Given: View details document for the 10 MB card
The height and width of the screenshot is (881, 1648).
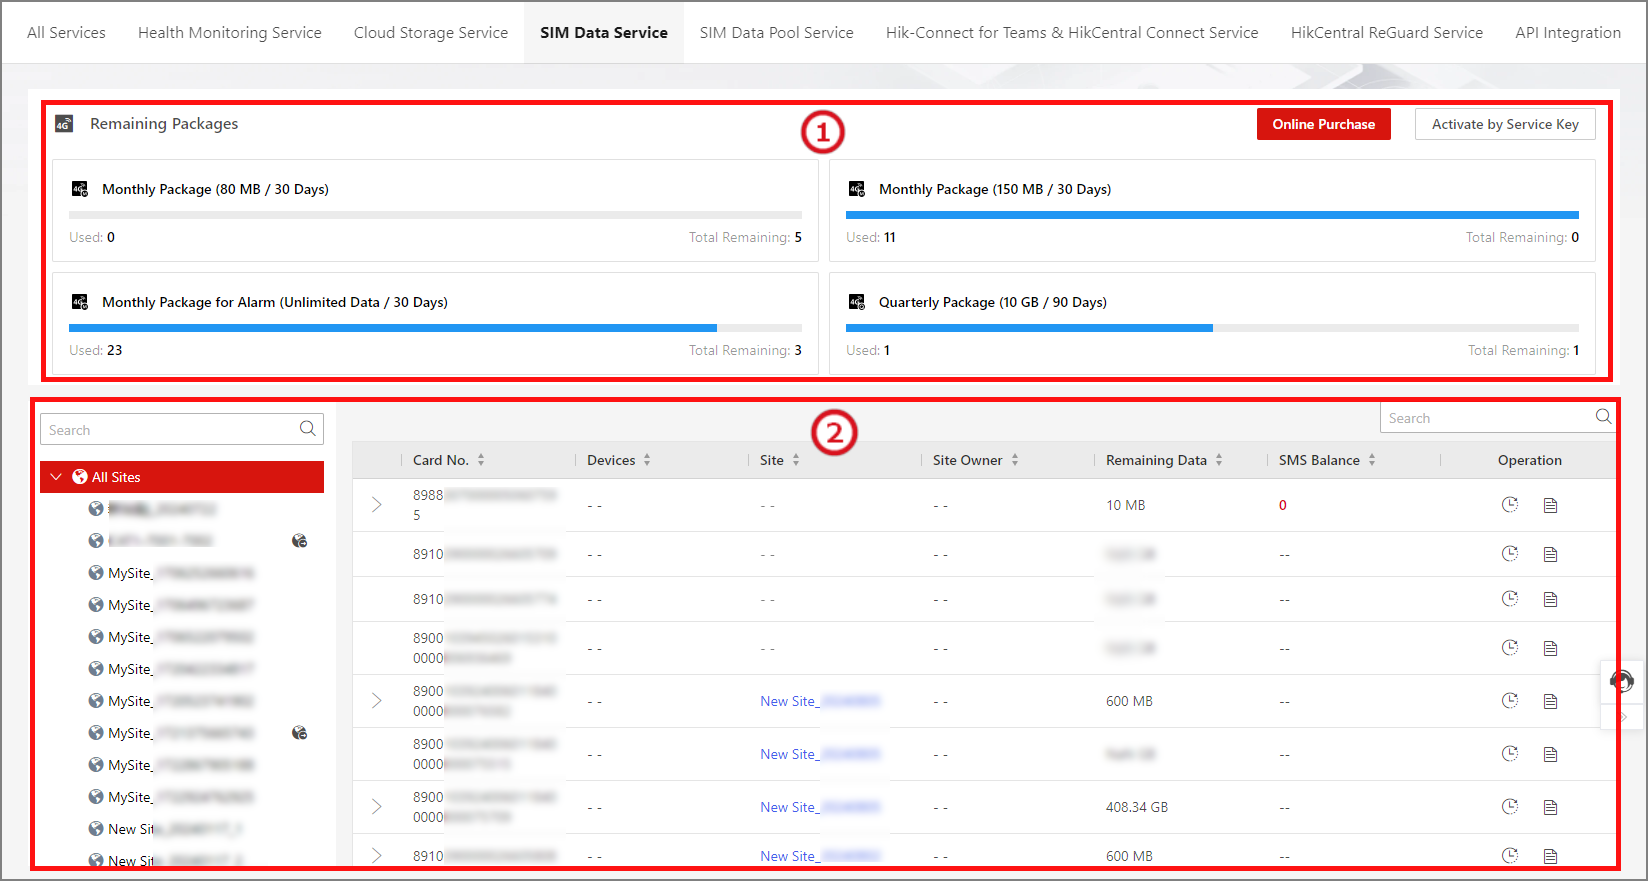Looking at the screenshot, I should click(1550, 505).
